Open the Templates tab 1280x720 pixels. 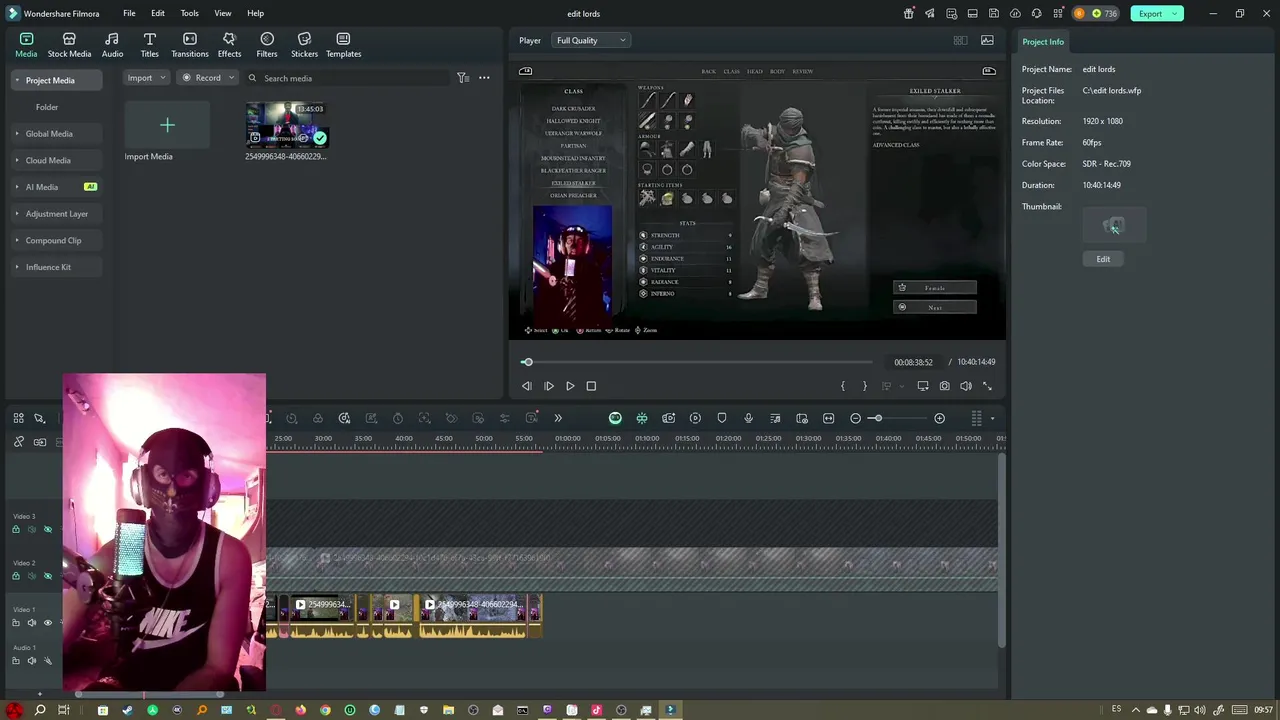343,45
